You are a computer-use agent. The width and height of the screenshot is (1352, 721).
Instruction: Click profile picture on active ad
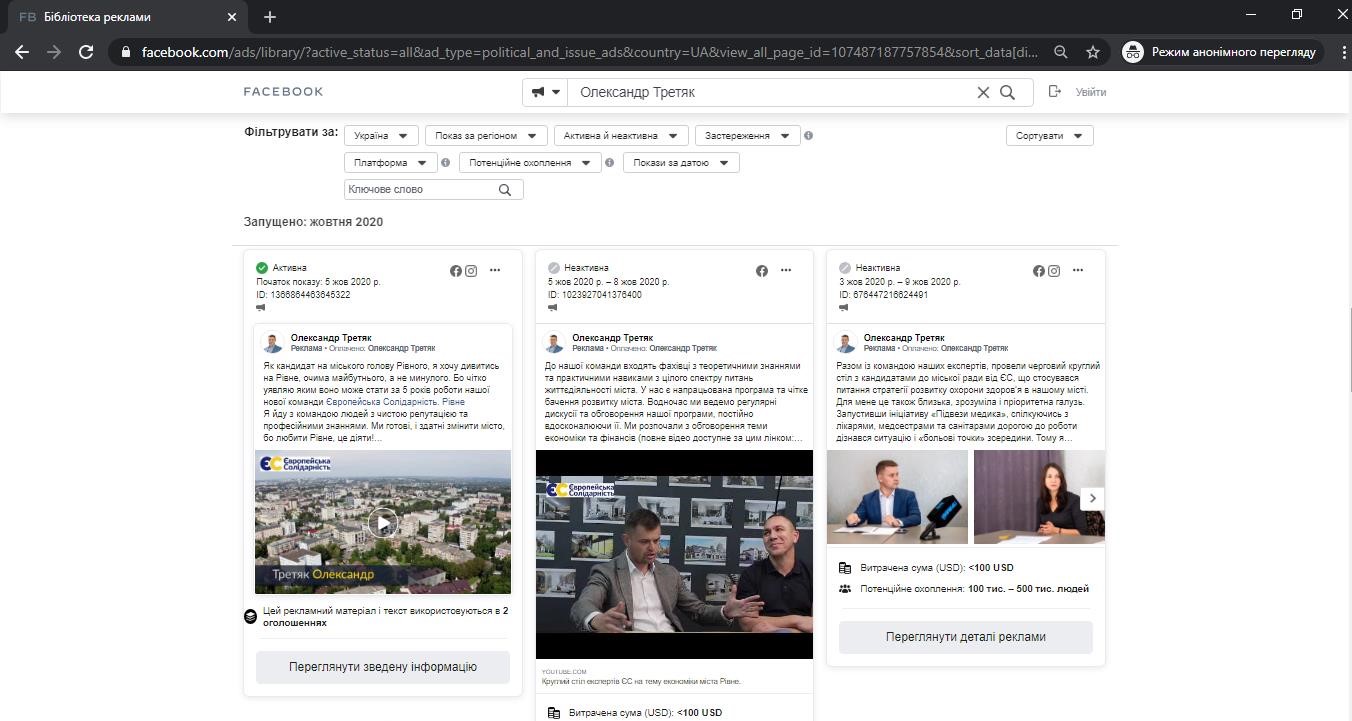272,343
